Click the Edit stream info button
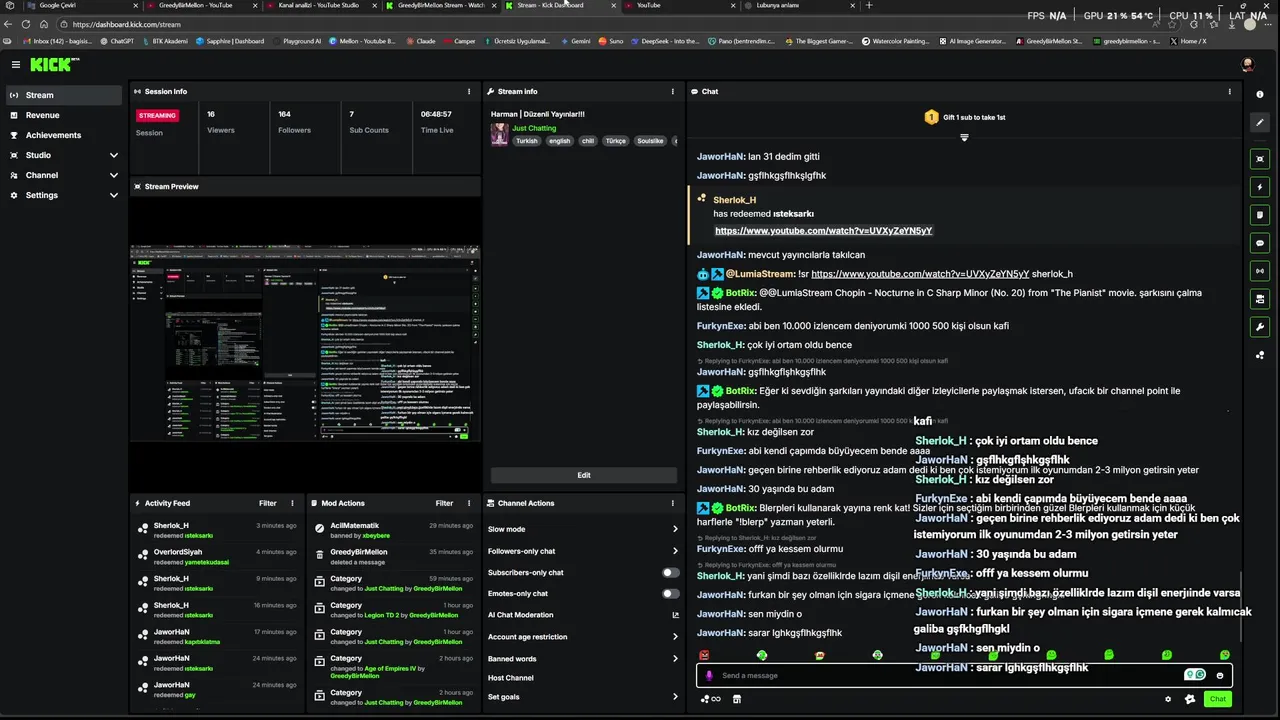This screenshot has width=1280, height=720. [x=584, y=475]
